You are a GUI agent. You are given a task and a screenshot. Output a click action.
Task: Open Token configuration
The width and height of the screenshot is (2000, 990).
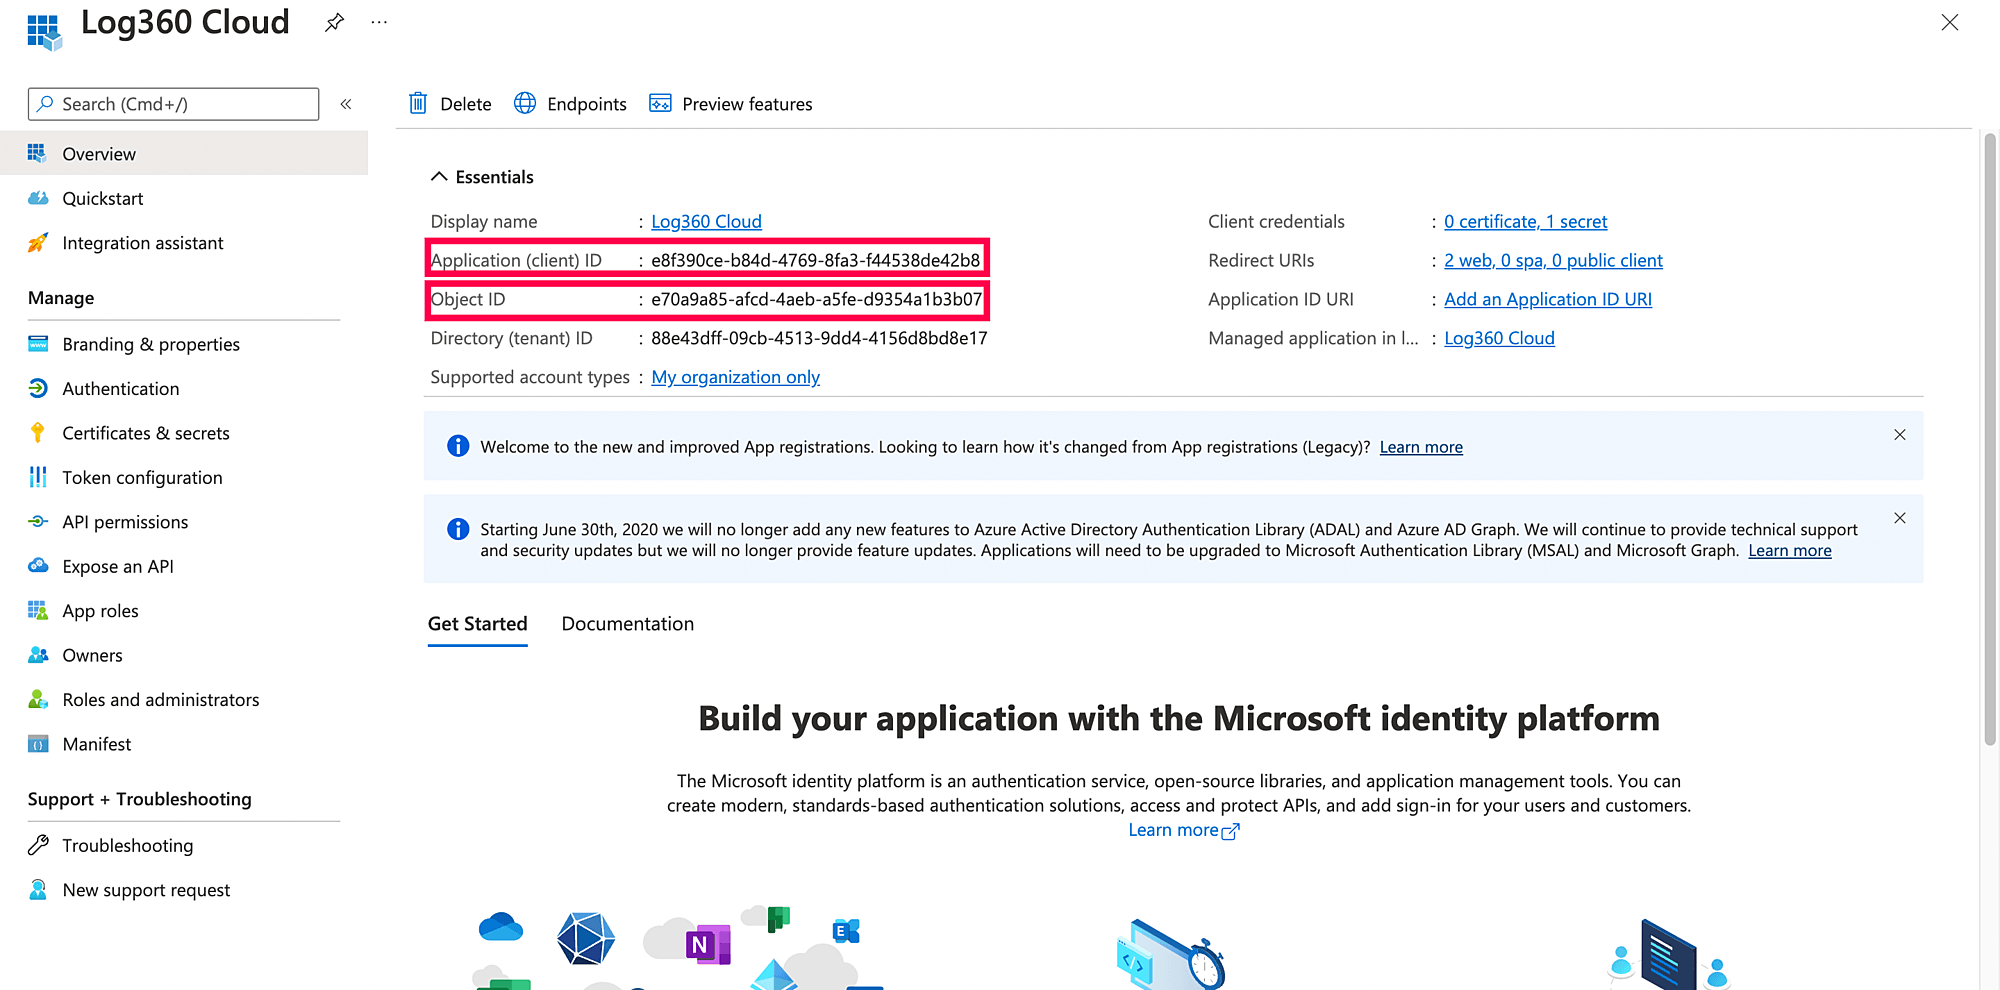pos(142,477)
